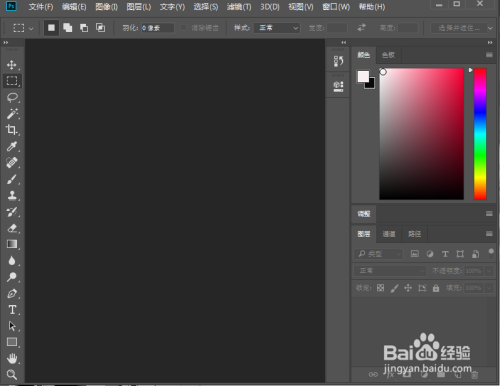Select the Clone Stamp tool
This screenshot has height=386, width=500.
(x=12, y=195)
